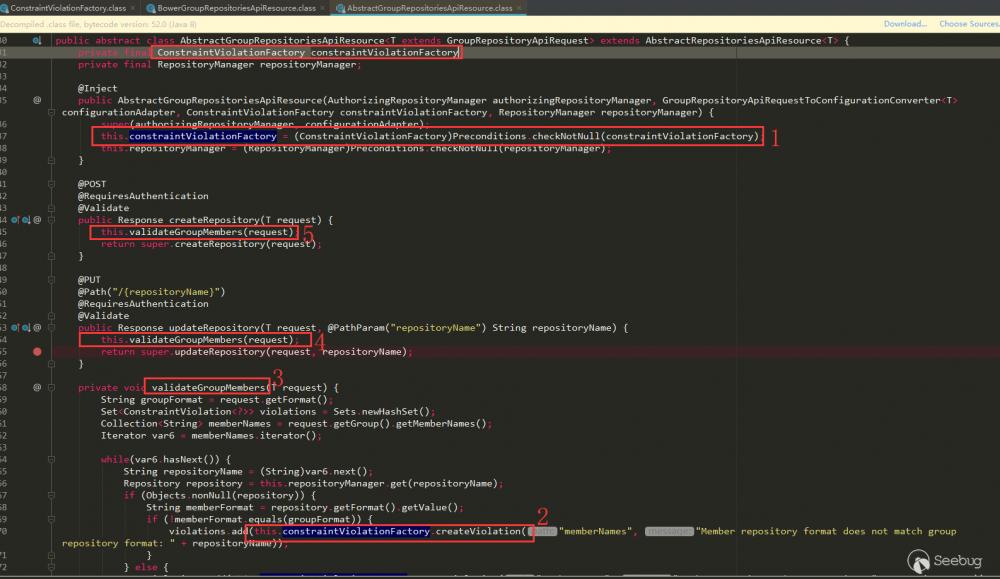The height and width of the screenshot is (579, 1000).
Task: Click Preconditions.checkNotNull(repositoryManager) call
Action: click(x=478, y=149)
